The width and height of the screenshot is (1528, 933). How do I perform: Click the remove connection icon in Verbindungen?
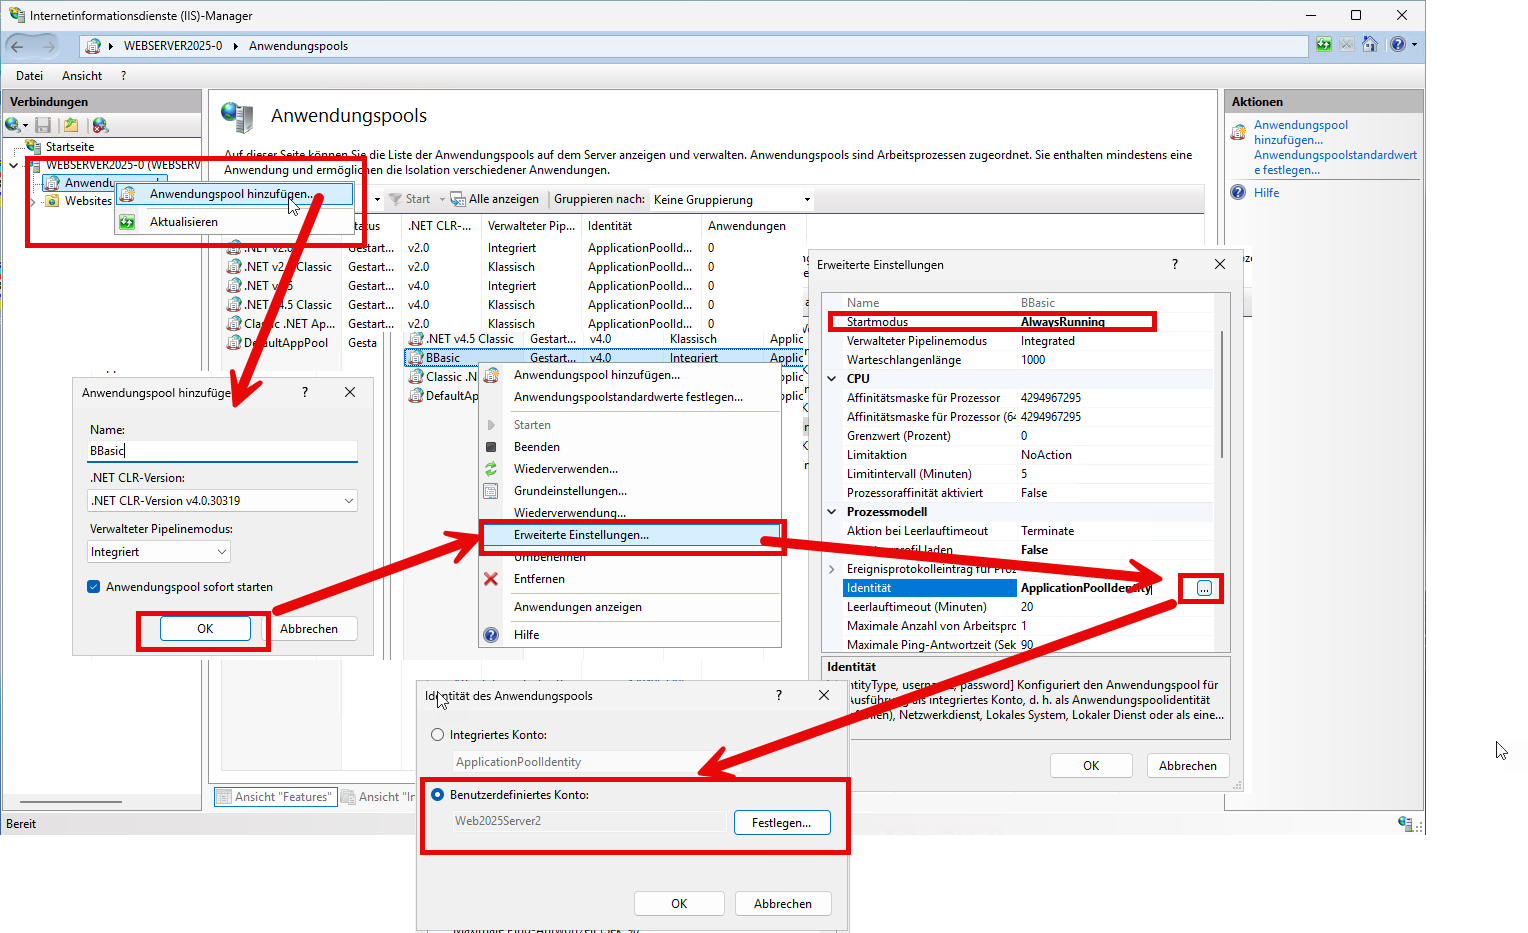point(99,125)
